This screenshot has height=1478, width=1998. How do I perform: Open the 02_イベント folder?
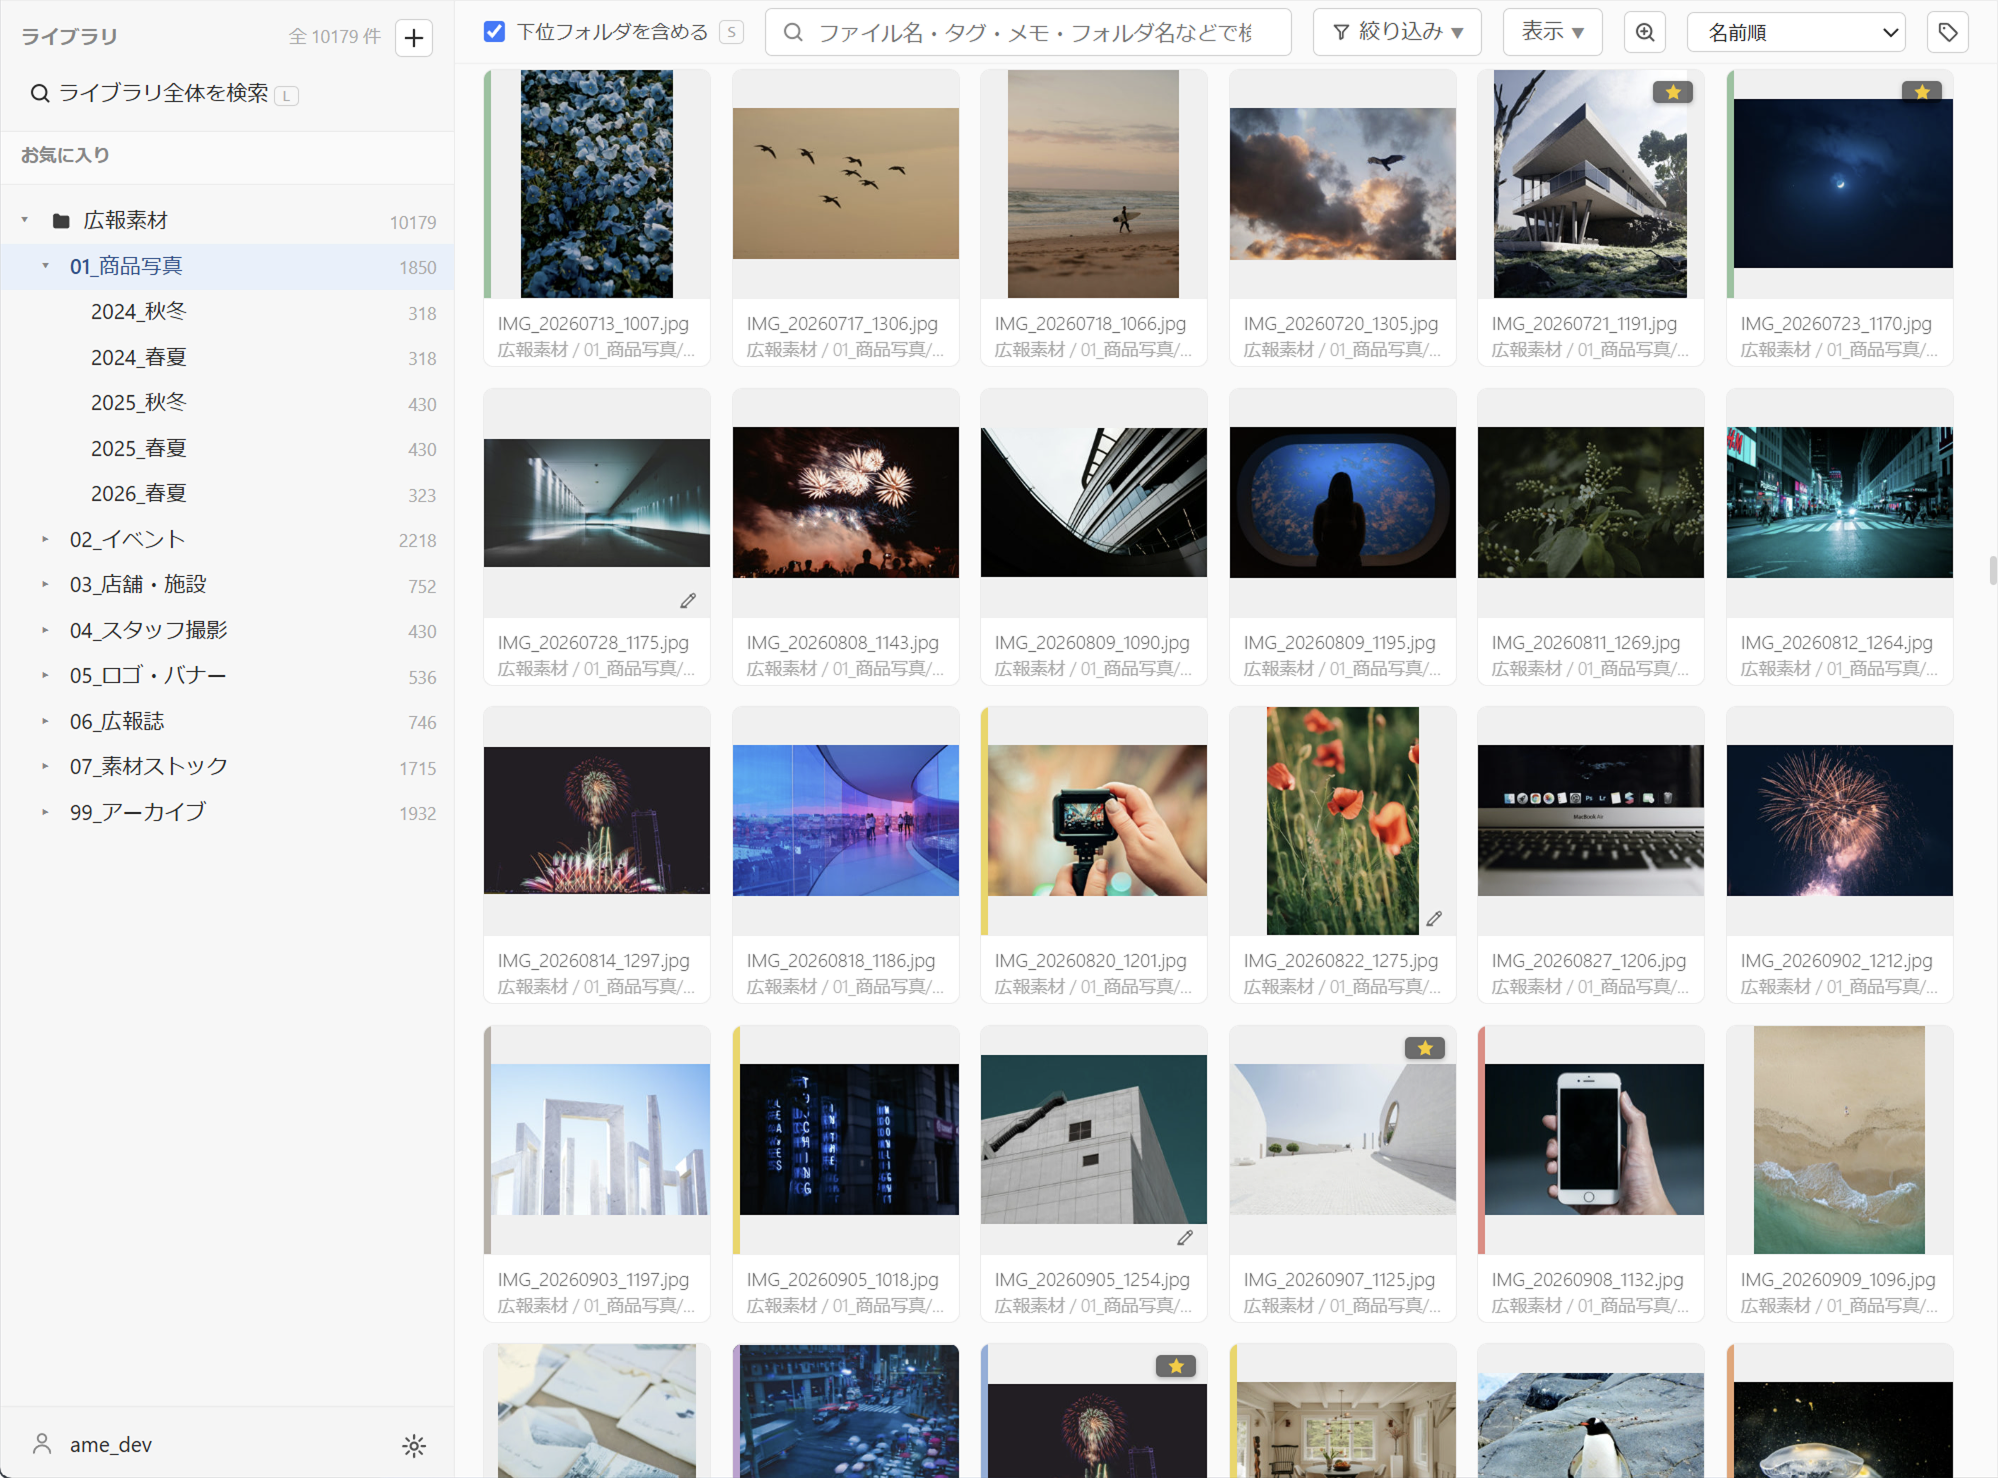pos(227,539)
